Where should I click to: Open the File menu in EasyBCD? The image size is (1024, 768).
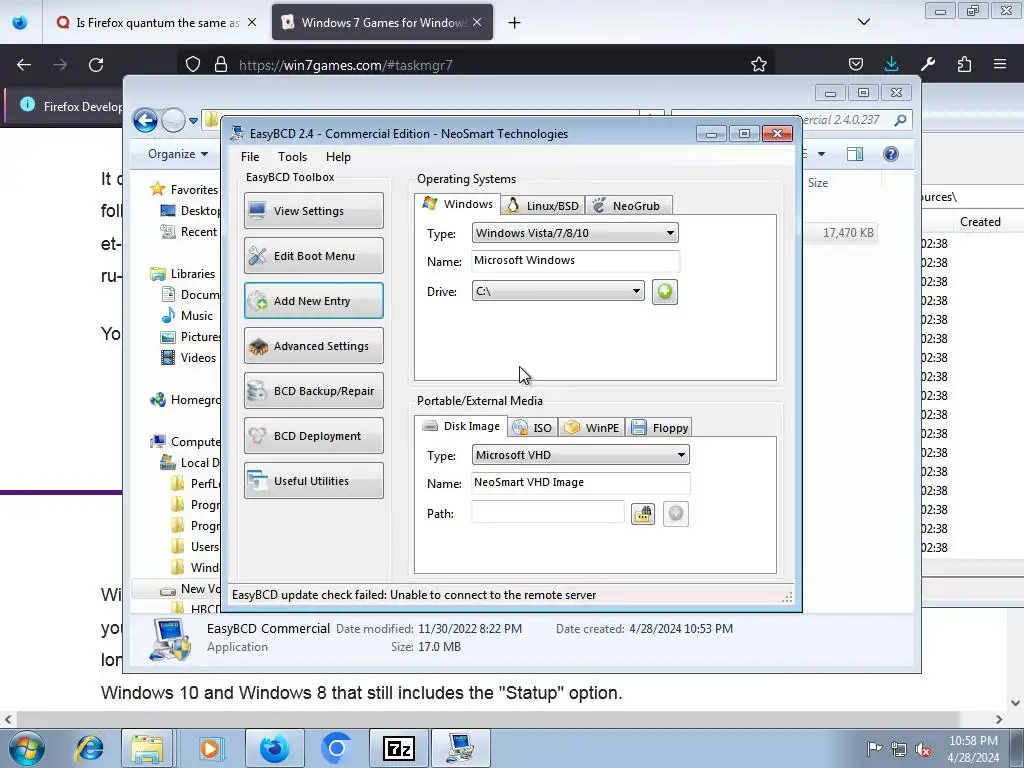click(249, 157)
